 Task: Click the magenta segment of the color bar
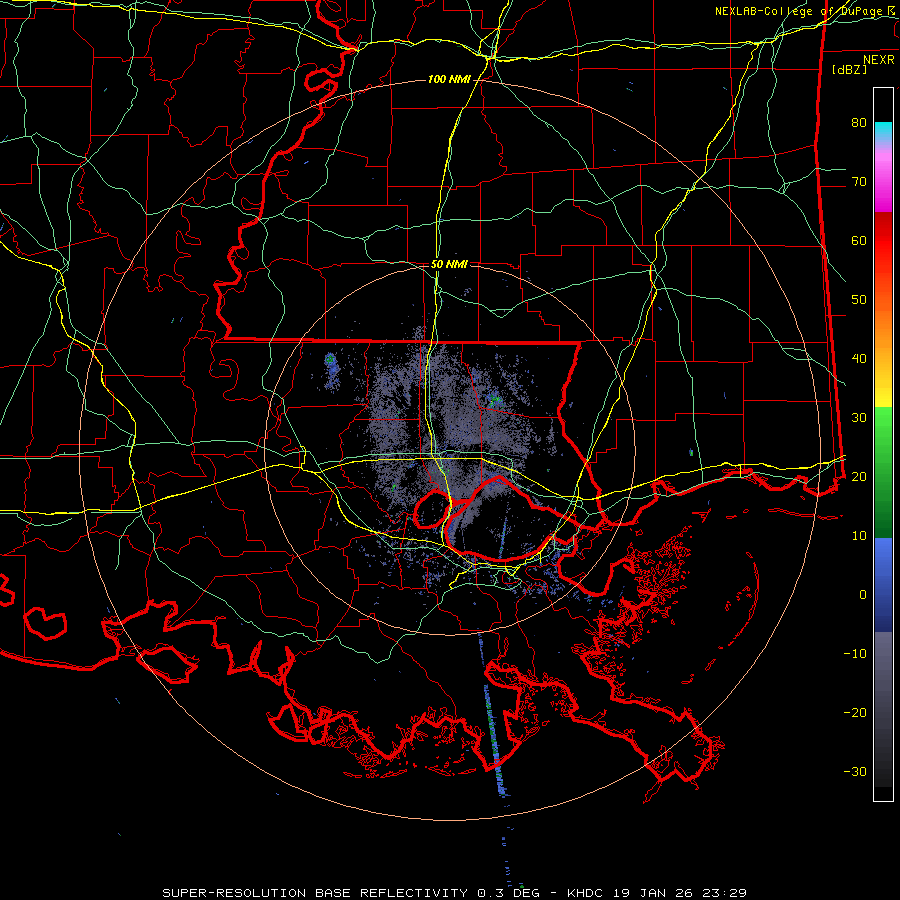(883, 181)
